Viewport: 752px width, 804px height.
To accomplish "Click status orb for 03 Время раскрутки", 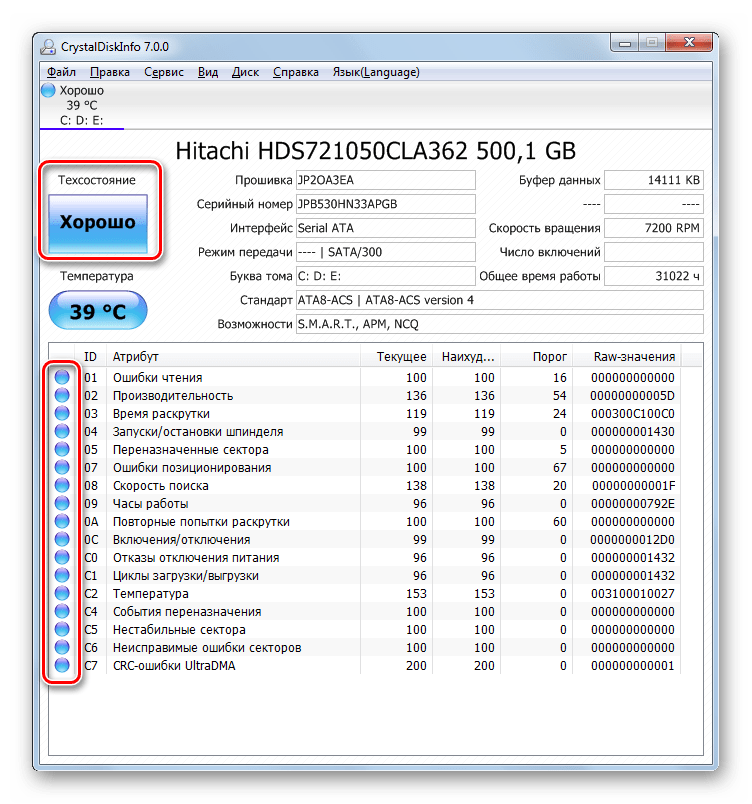I will tap(62, 413).
